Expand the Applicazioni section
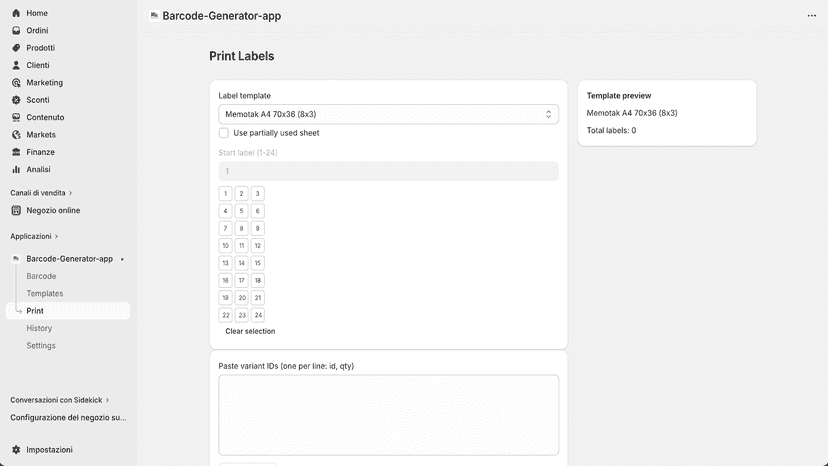 (x=34, y=236)
